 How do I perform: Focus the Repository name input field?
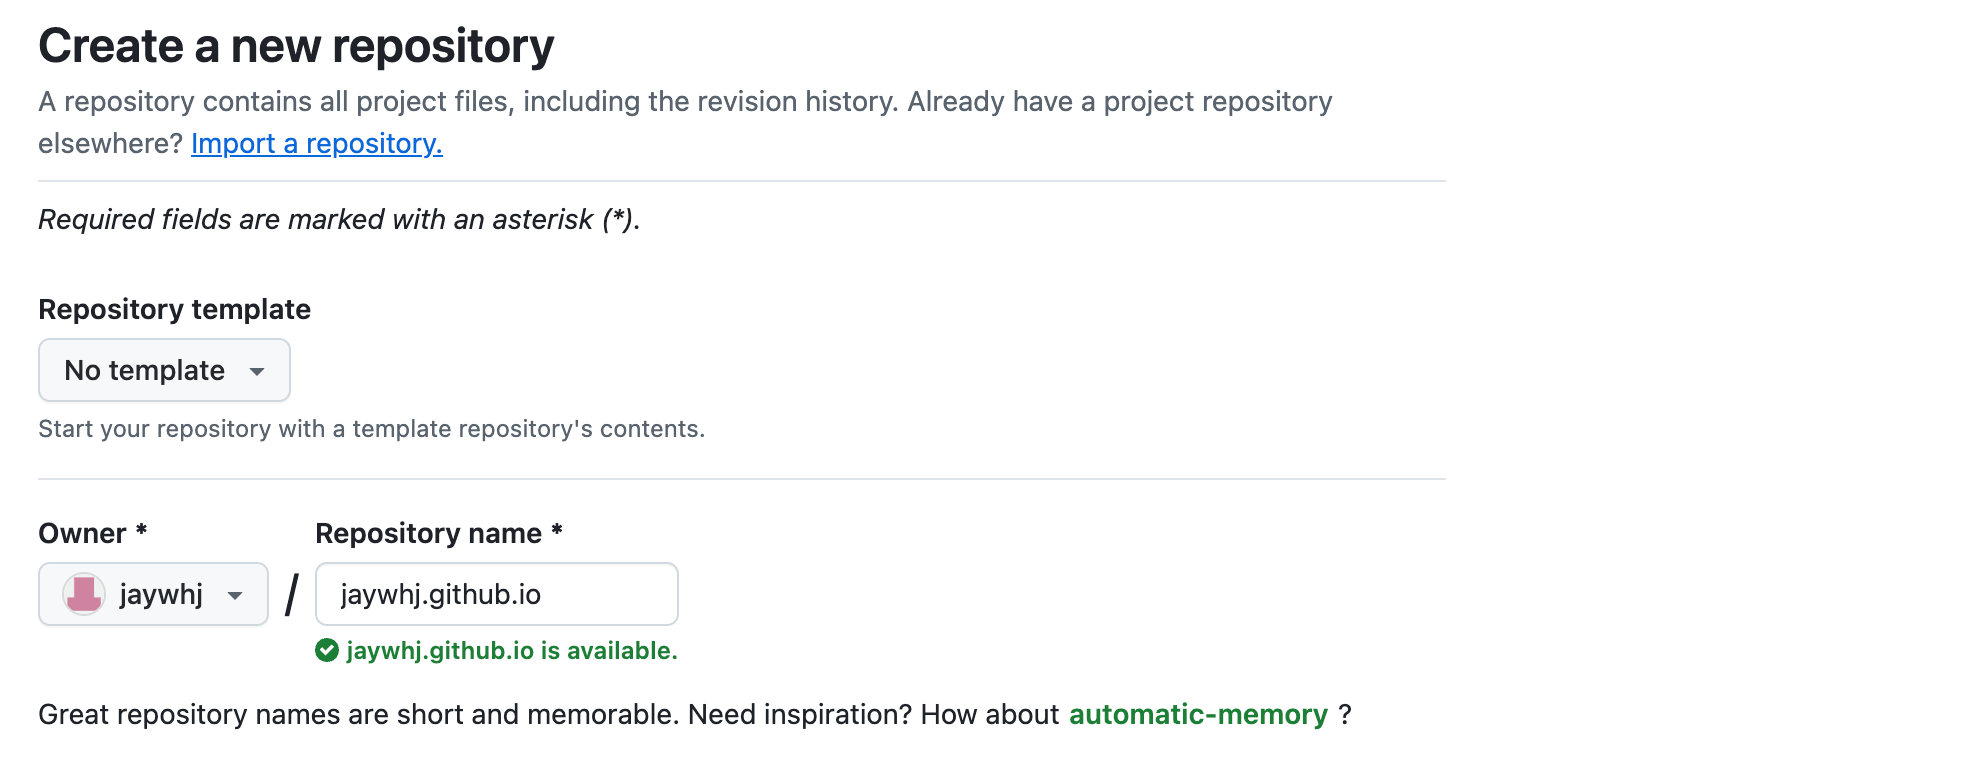coord(496,594)
